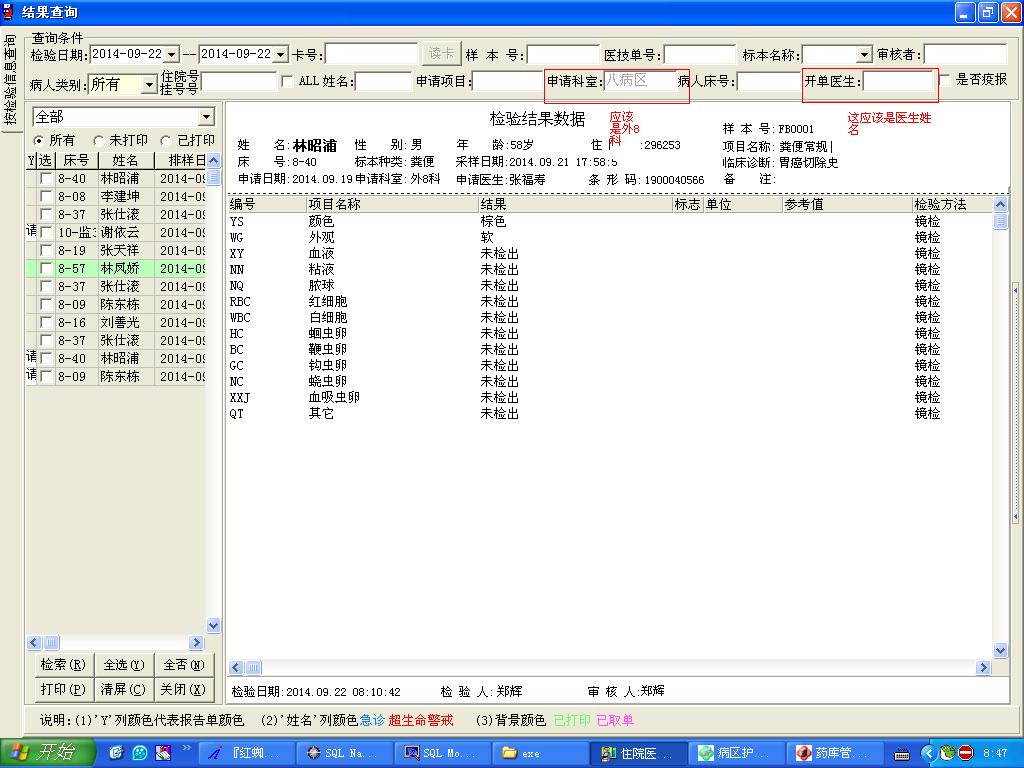Switch to the 『红蜘... taskbar window
Screen dimensions: 1024x768
coord(246,753)
